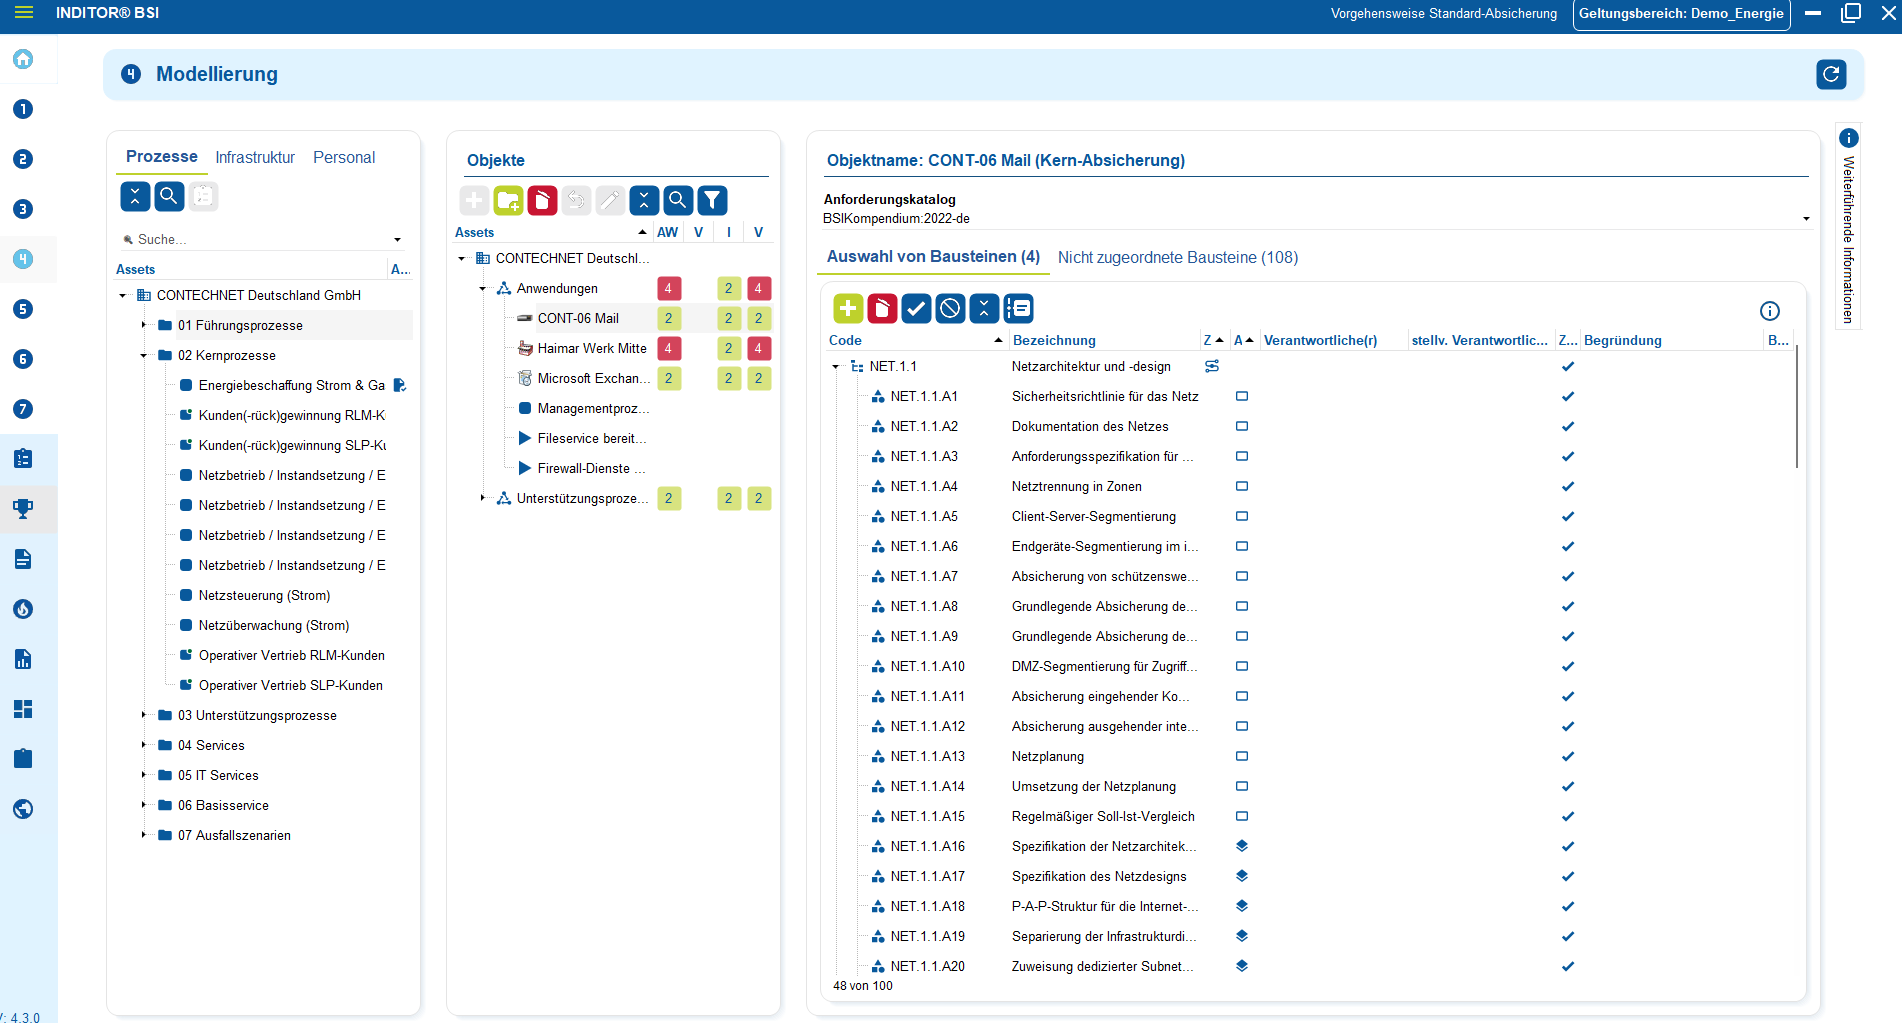Collapse all entries in the Objekte tree
The height and width of the screenshot is (1023, 1902).
click(644, 200)
